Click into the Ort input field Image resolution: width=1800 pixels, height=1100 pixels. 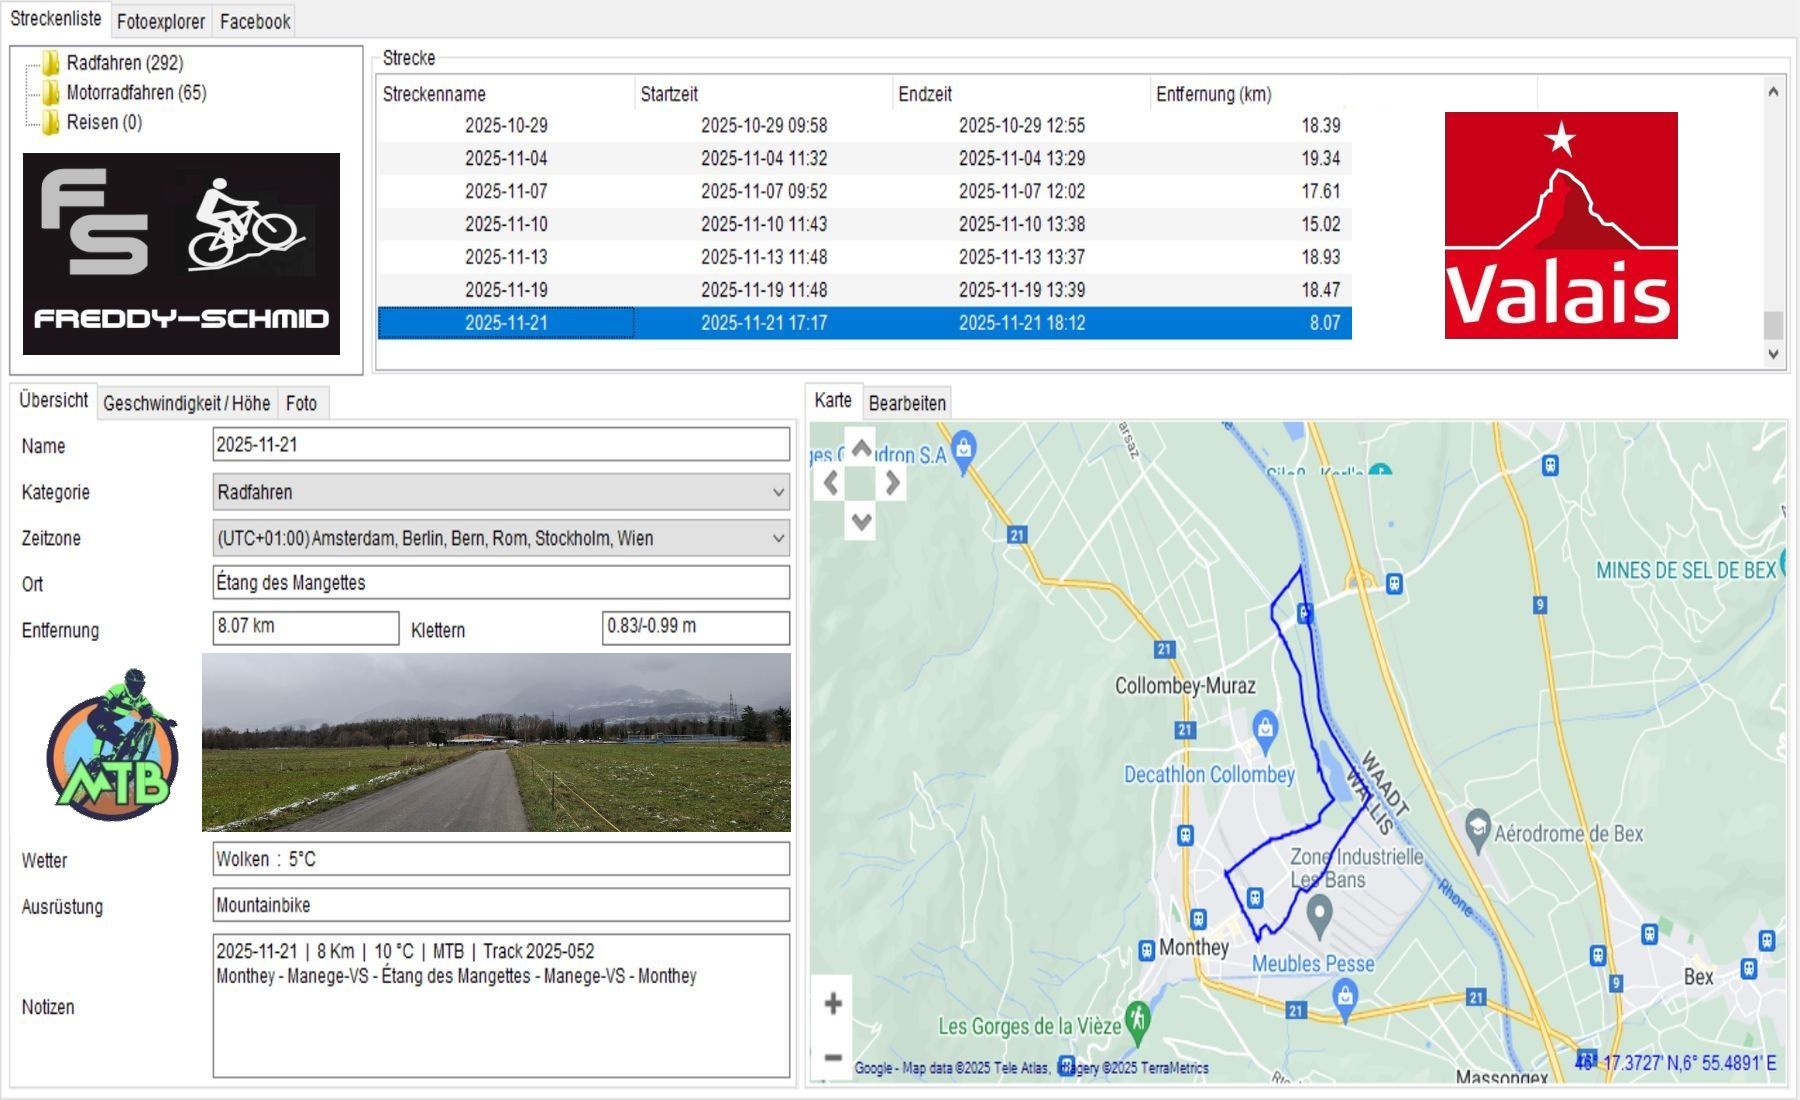(500, 583)
